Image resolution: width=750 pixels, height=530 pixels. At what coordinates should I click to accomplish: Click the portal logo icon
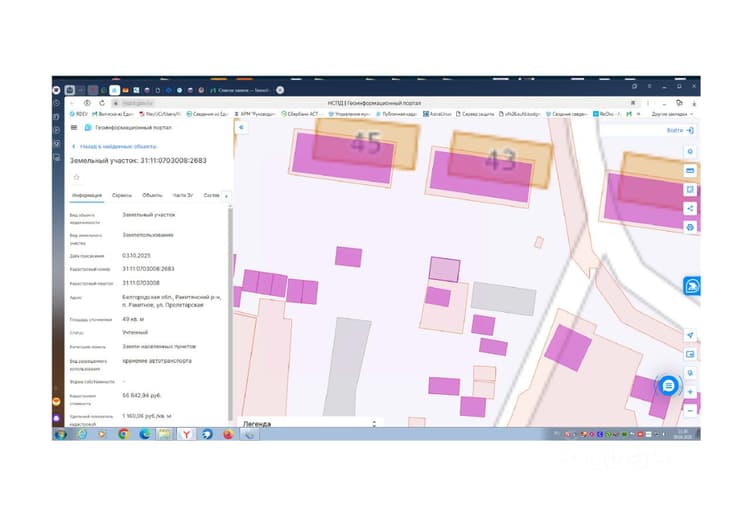[88, 128]
